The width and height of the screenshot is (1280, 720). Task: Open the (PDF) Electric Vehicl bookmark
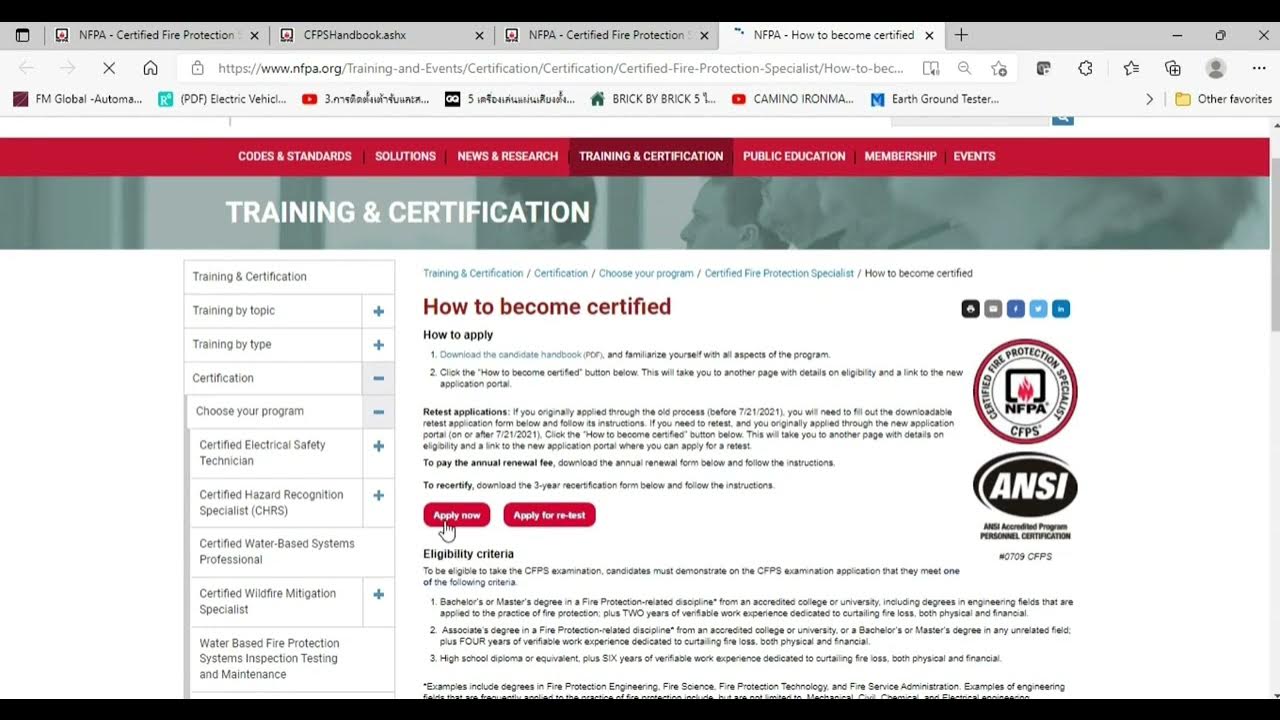222,99
